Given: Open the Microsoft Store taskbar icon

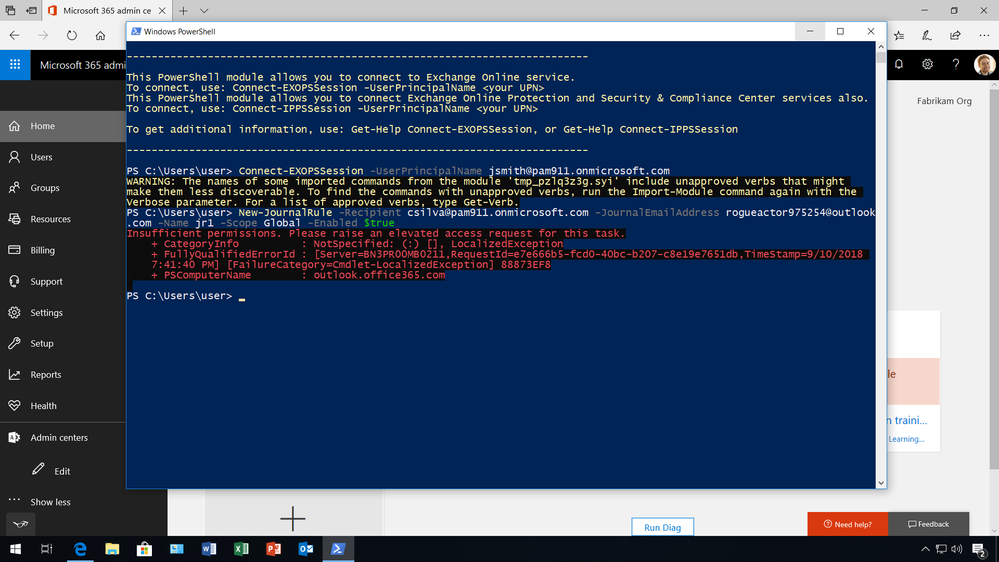Looking at the screenshot, I should coord(145,549).
